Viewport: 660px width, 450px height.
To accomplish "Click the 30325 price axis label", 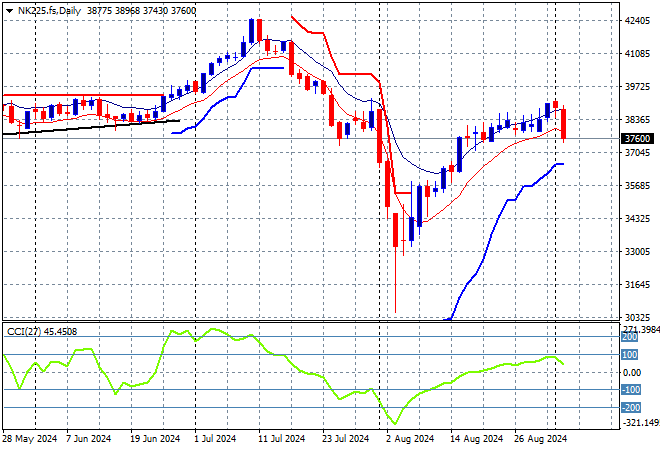I will pos(636,317).
